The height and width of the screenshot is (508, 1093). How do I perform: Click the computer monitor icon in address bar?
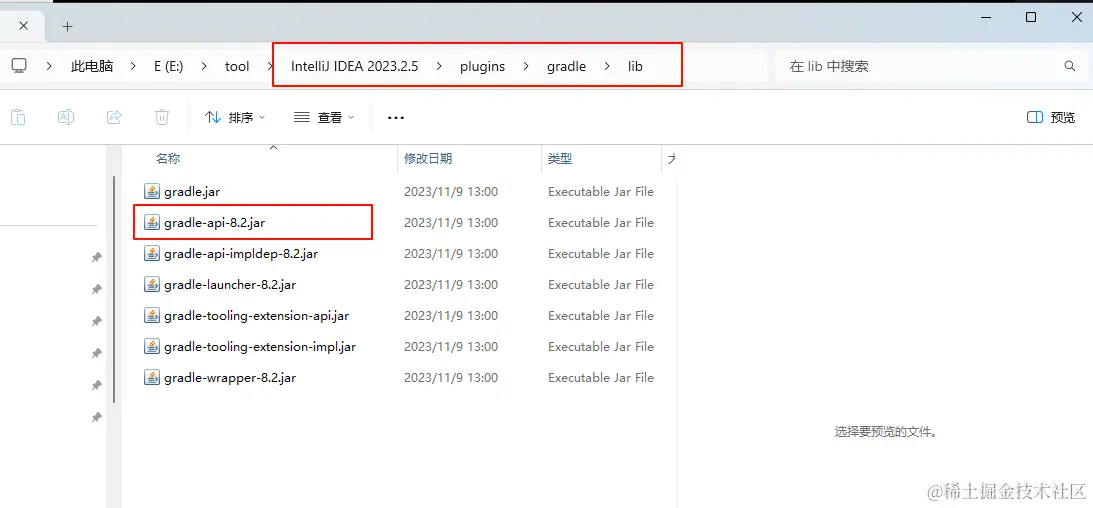(19, 66)
